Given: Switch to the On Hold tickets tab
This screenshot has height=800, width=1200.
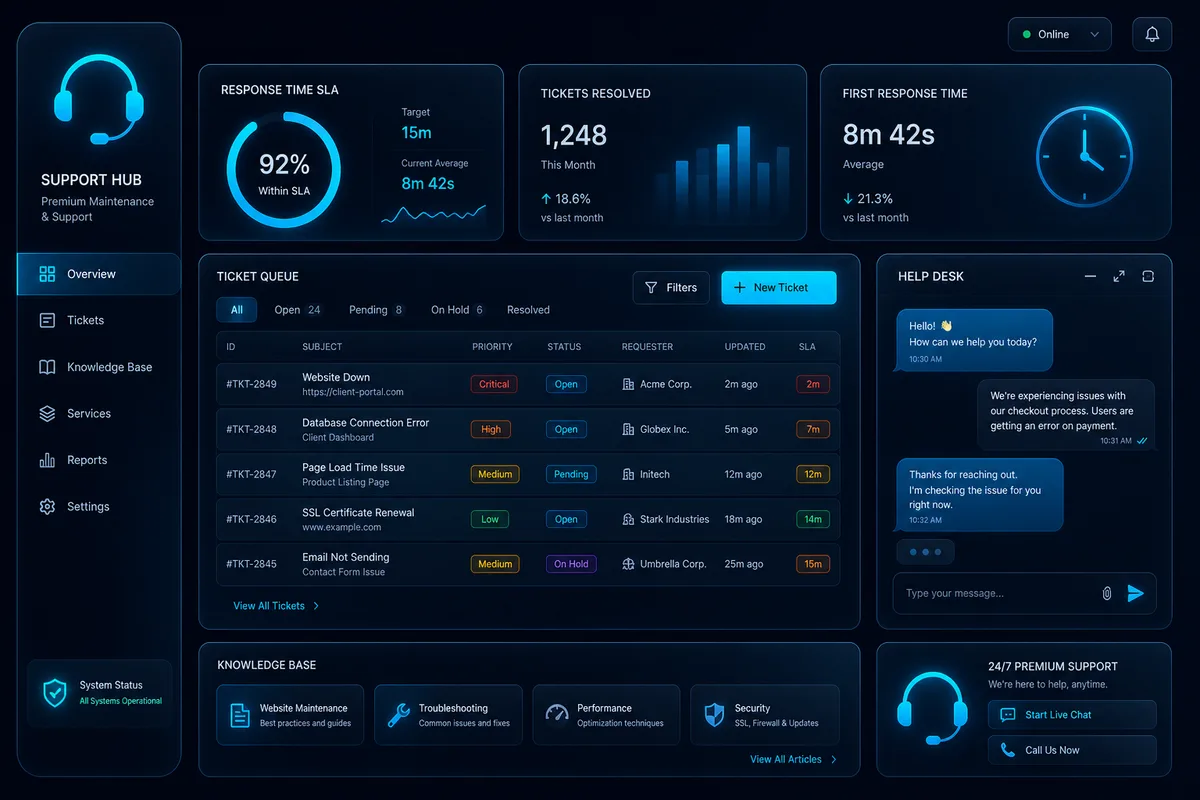Looking at the screenshot, I should pyautogui.click(x=458, y=310).
